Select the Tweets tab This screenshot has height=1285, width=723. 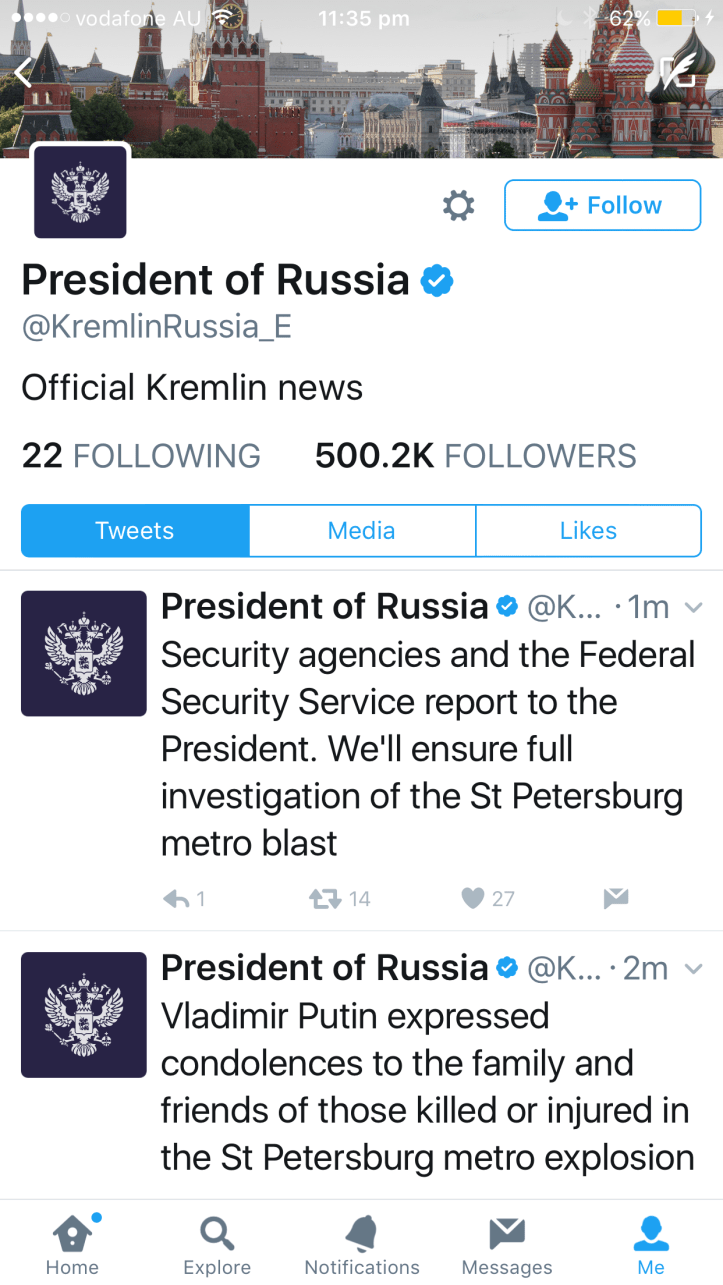click(x=135, y=530)
